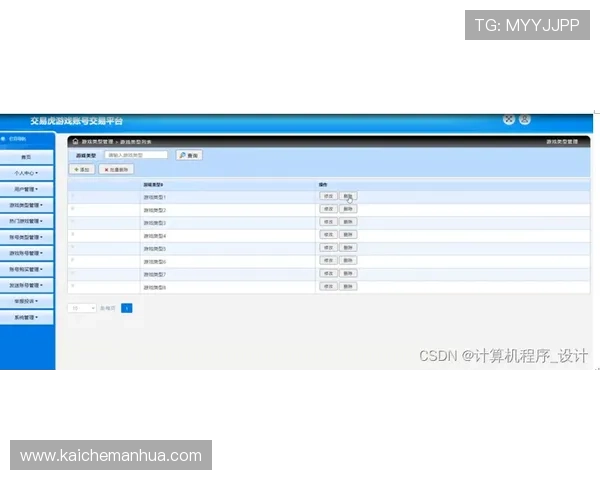Image resolution: width=600 pixels, height=480 pixels.
Task: Click the 查询 search button with magnifier
Action: (x=189, y=155)
